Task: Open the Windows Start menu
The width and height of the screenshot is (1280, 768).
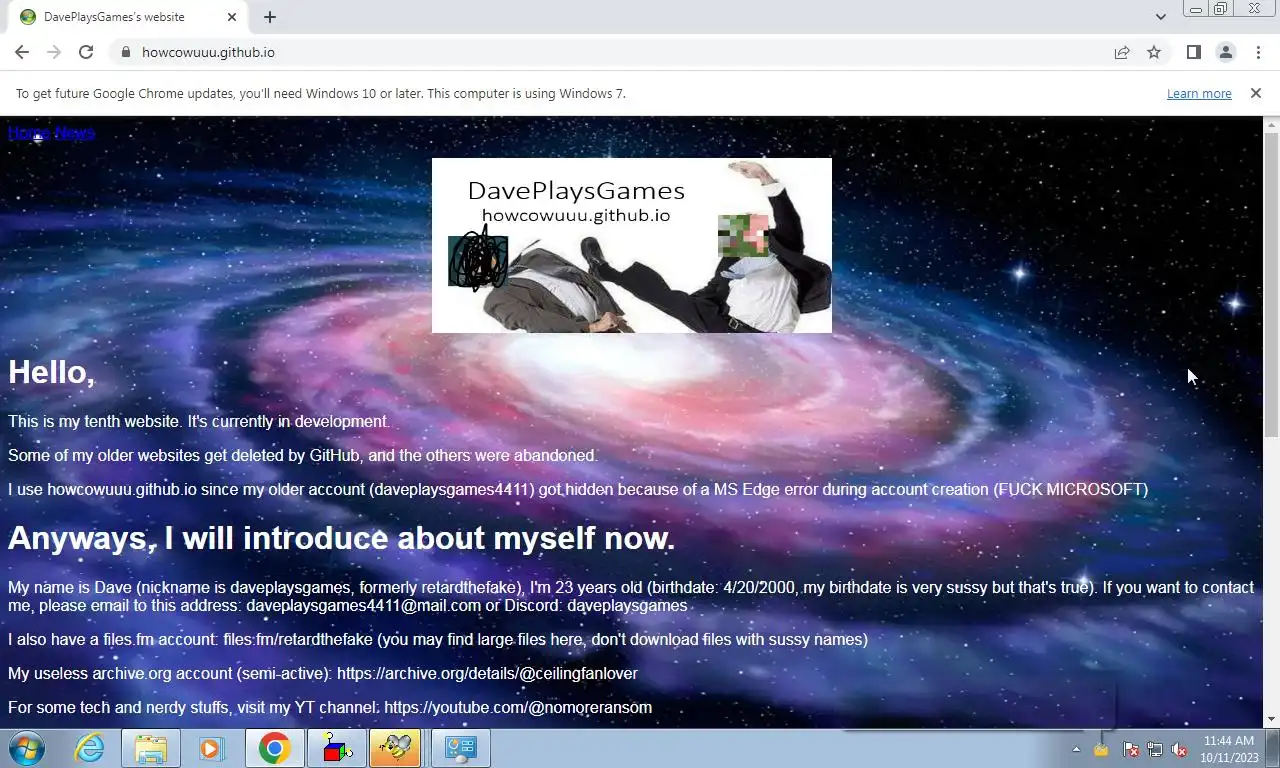Action: 27,748
